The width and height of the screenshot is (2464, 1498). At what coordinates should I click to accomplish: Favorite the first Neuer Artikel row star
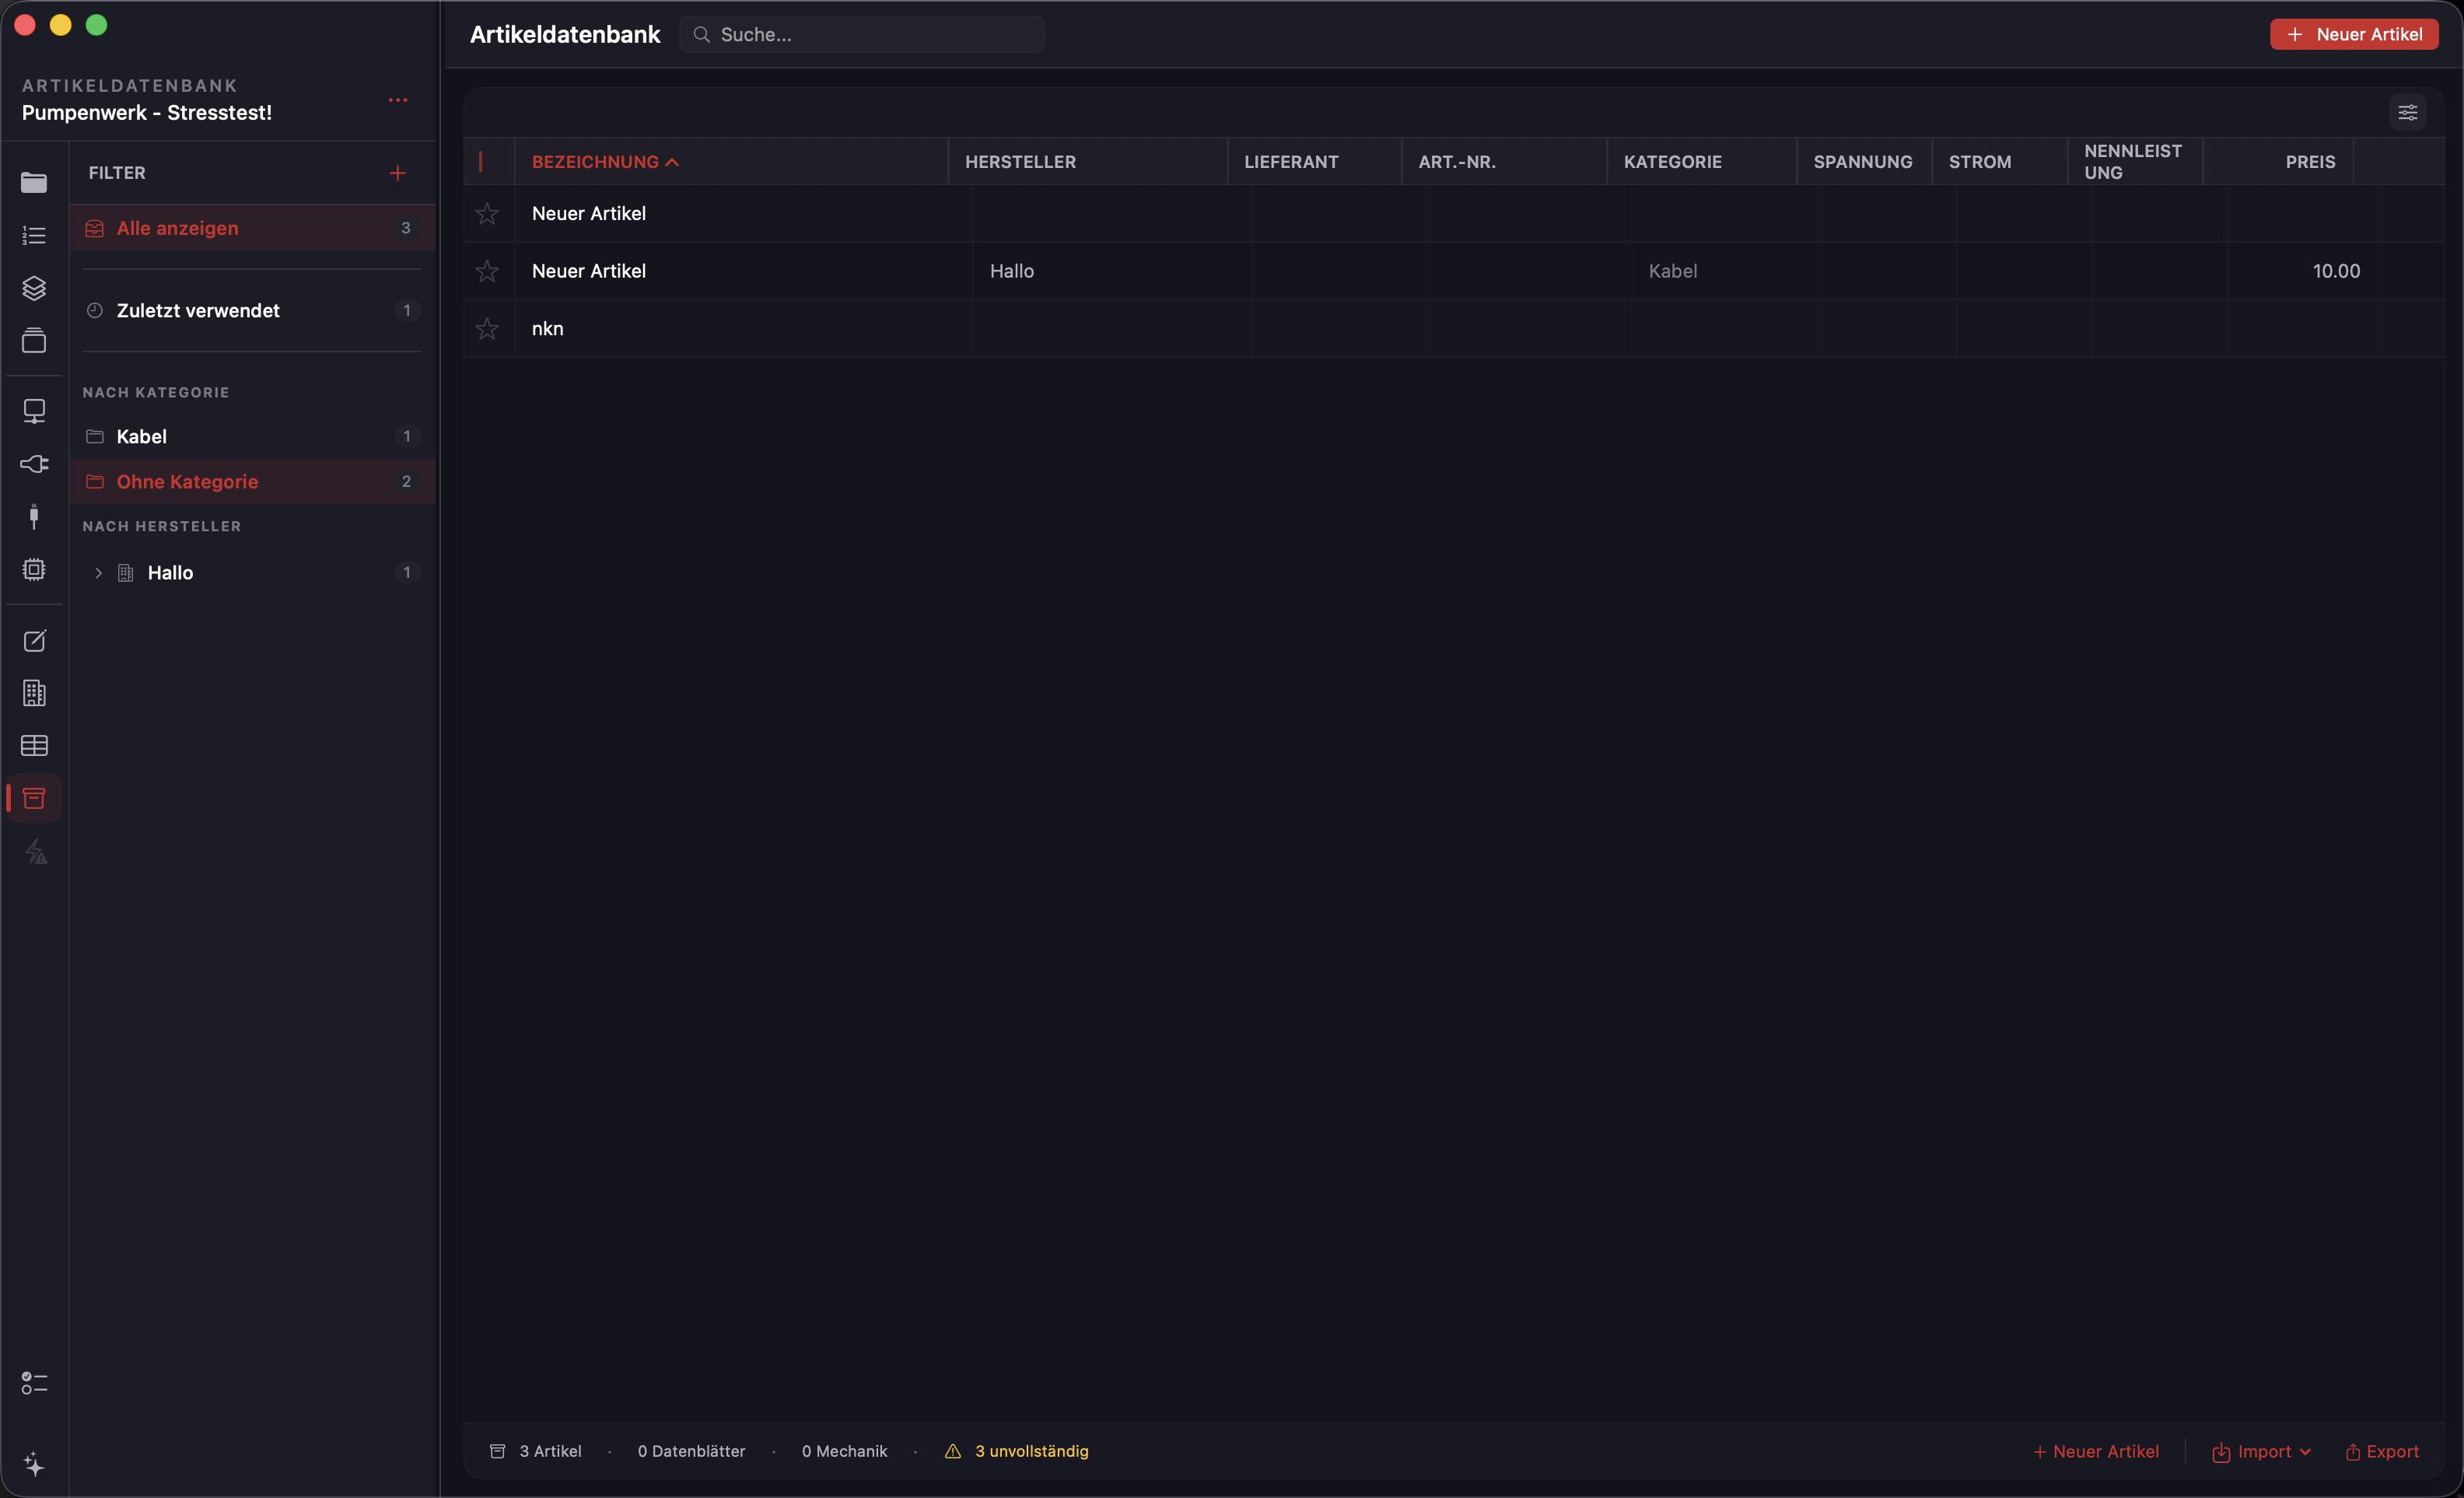487,213
